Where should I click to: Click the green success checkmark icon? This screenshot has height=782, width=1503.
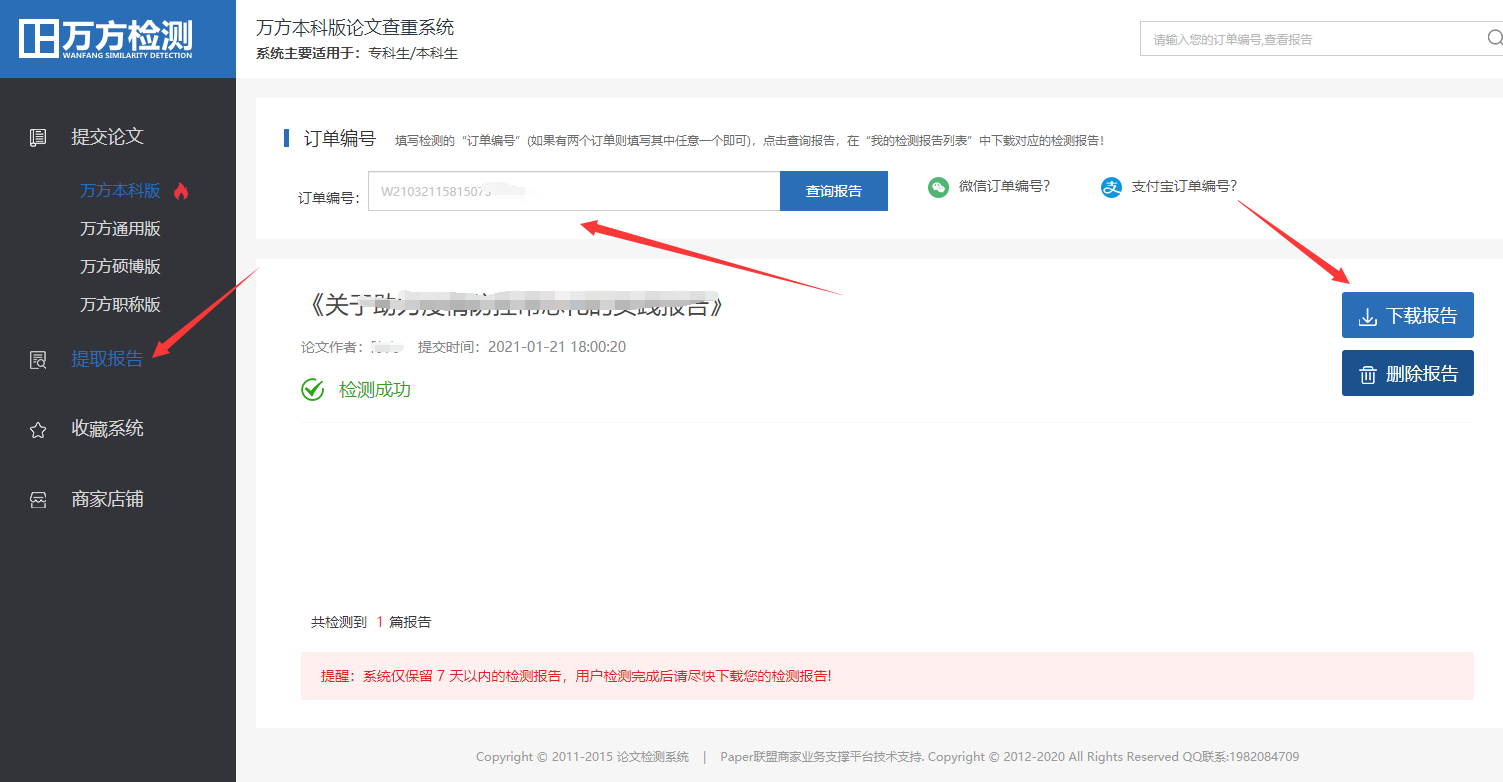point(313,389)
